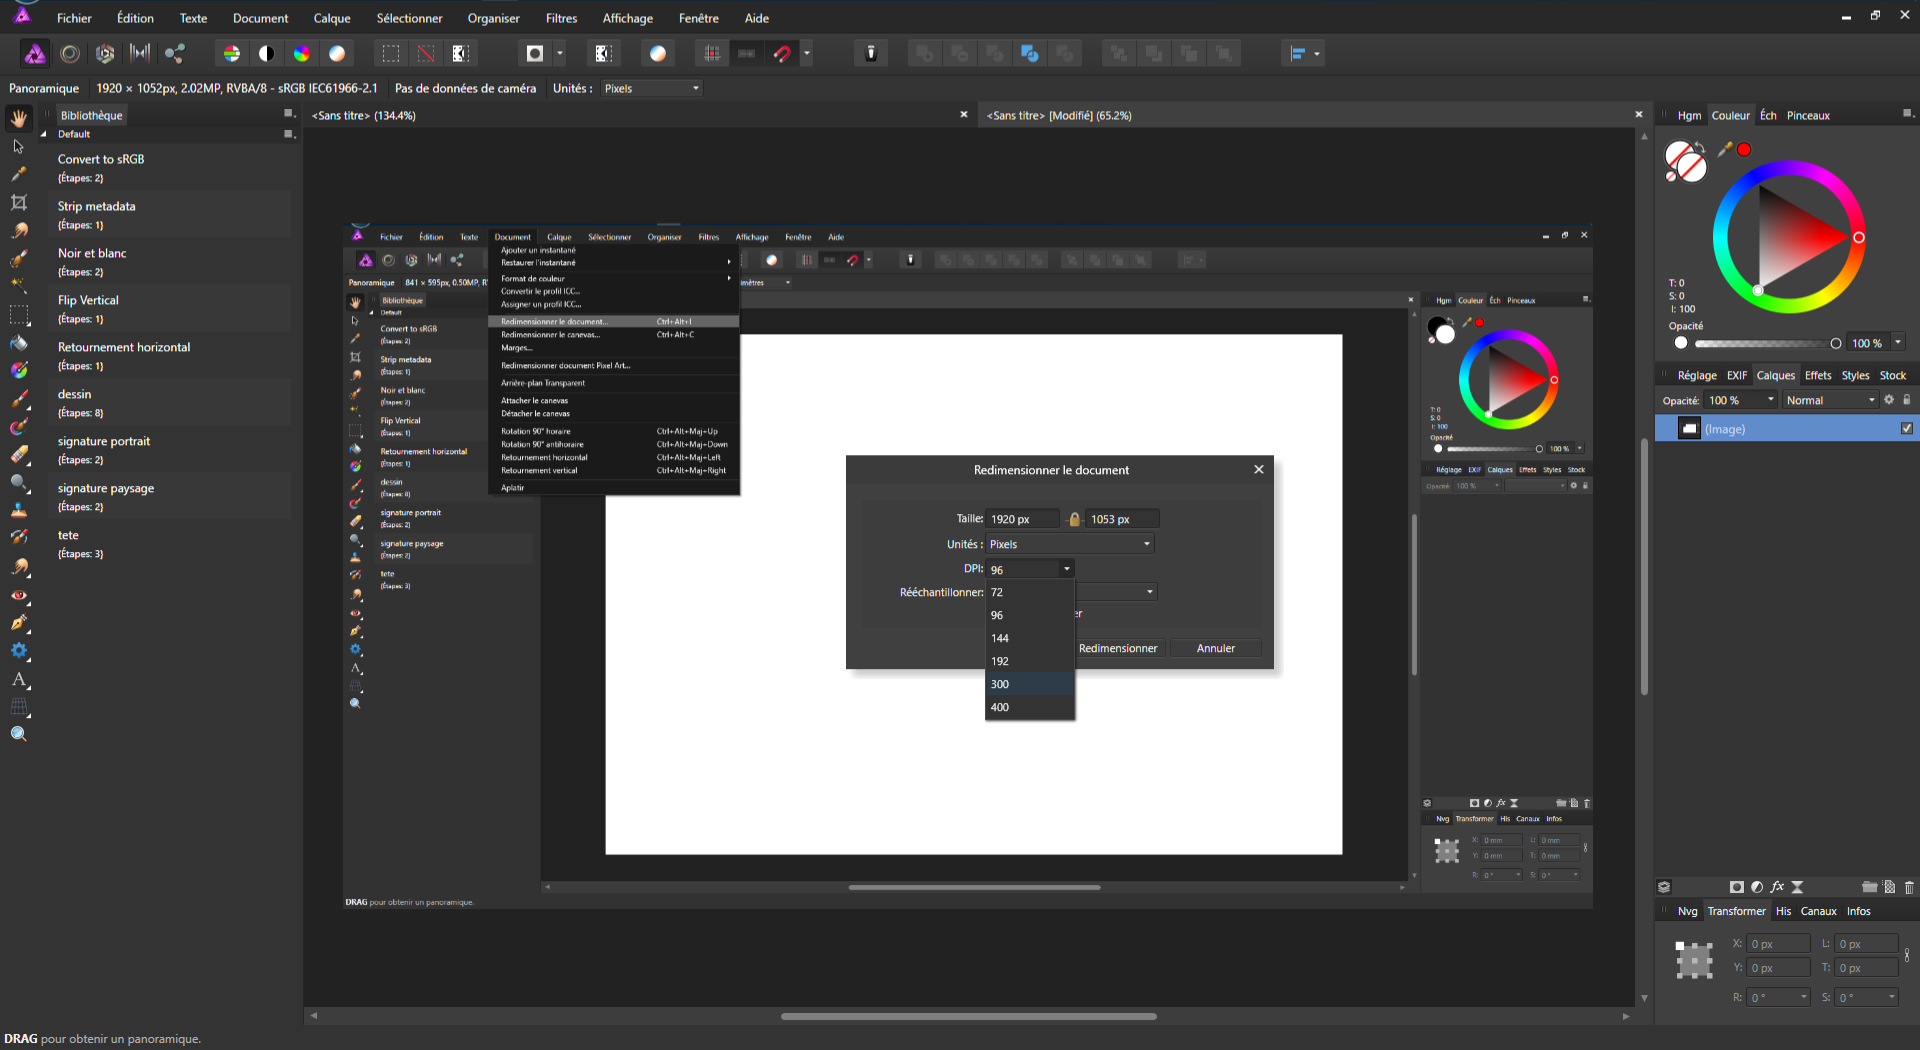
Task: Open the Calque menu
Action: coord(332,18)
